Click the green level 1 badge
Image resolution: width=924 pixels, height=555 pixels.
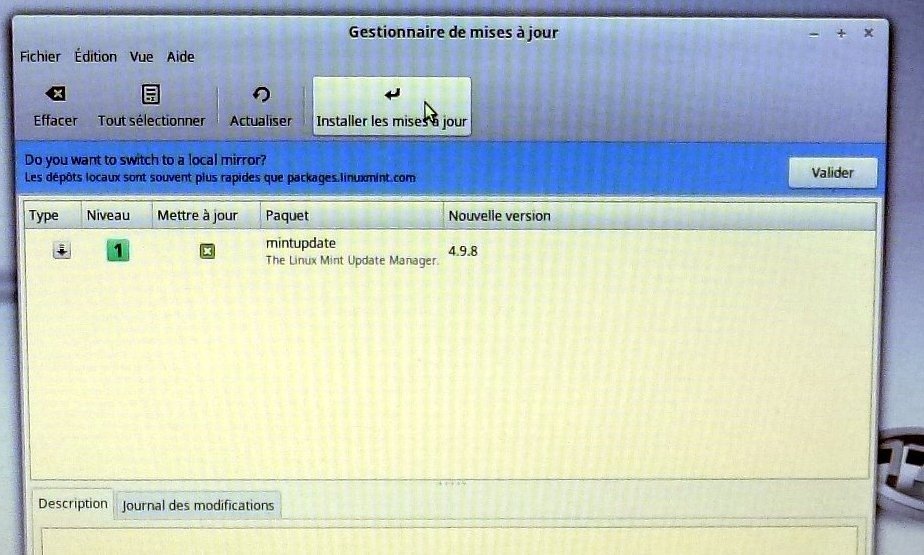tap(118, 251)
